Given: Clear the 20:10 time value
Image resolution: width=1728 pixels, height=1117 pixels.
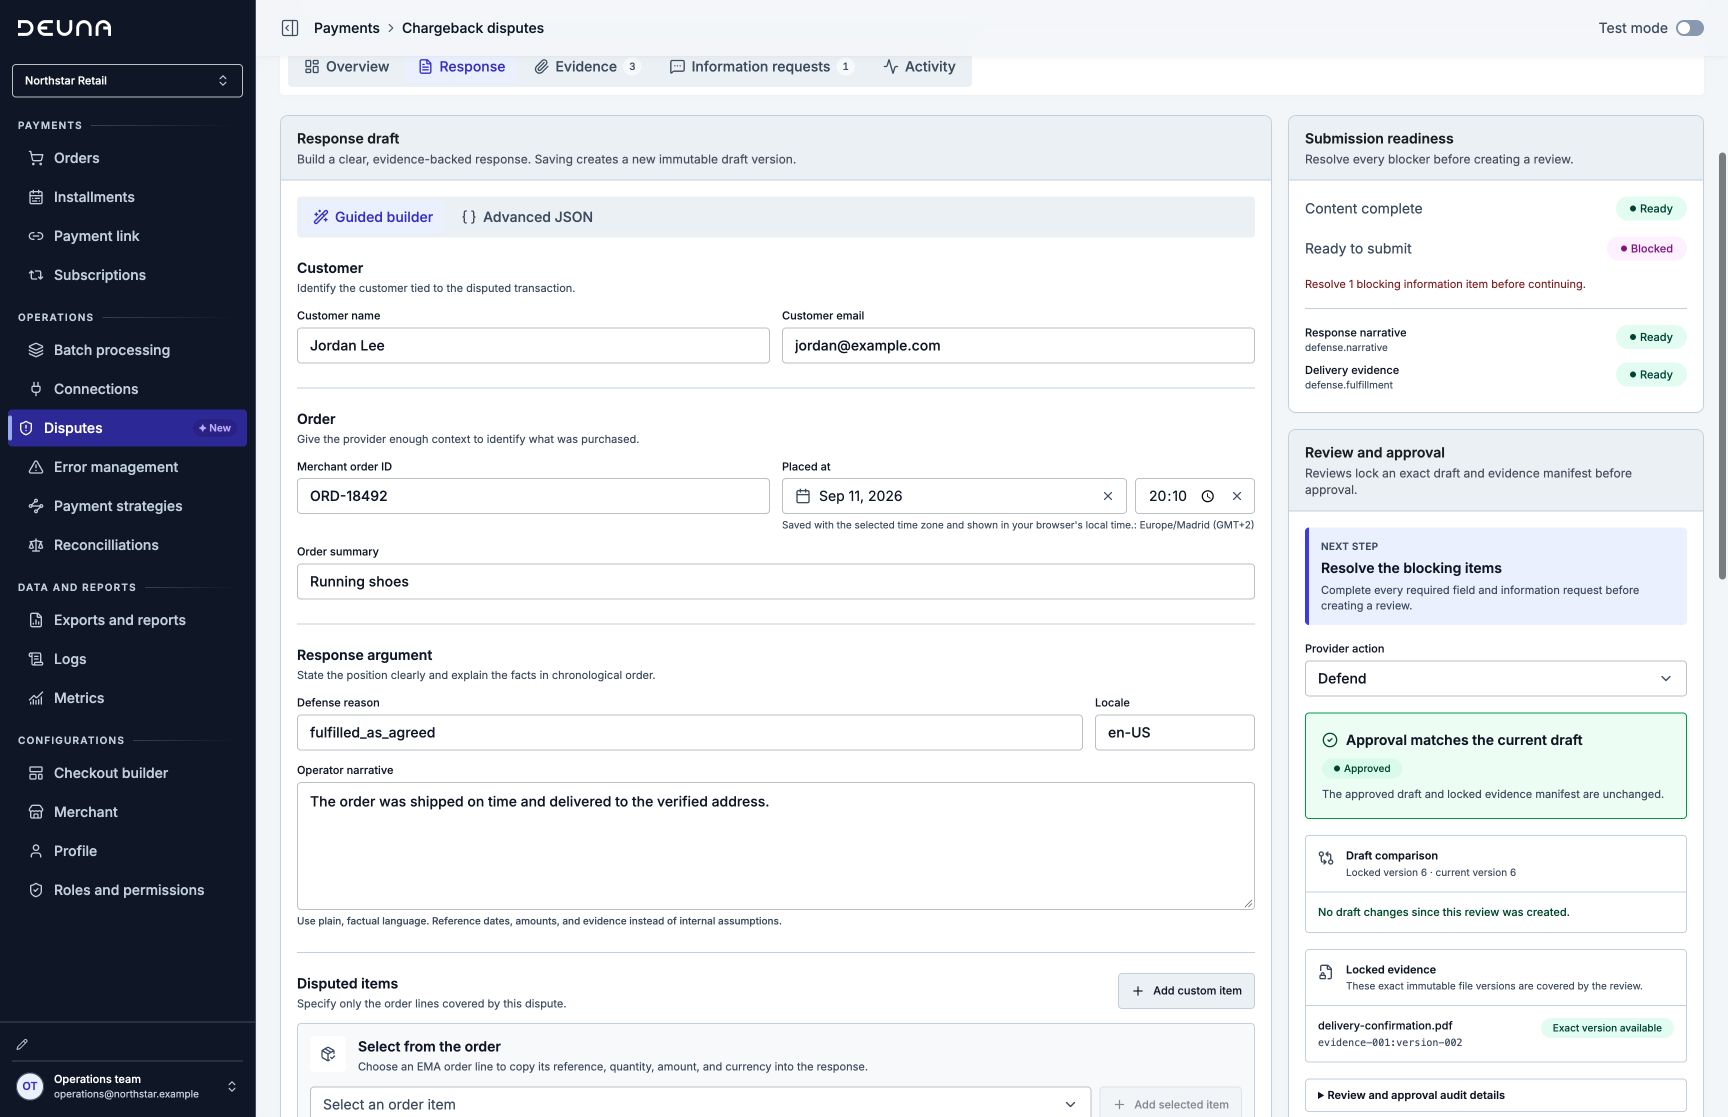Looking at the screenshot, I should [1237, 496].
